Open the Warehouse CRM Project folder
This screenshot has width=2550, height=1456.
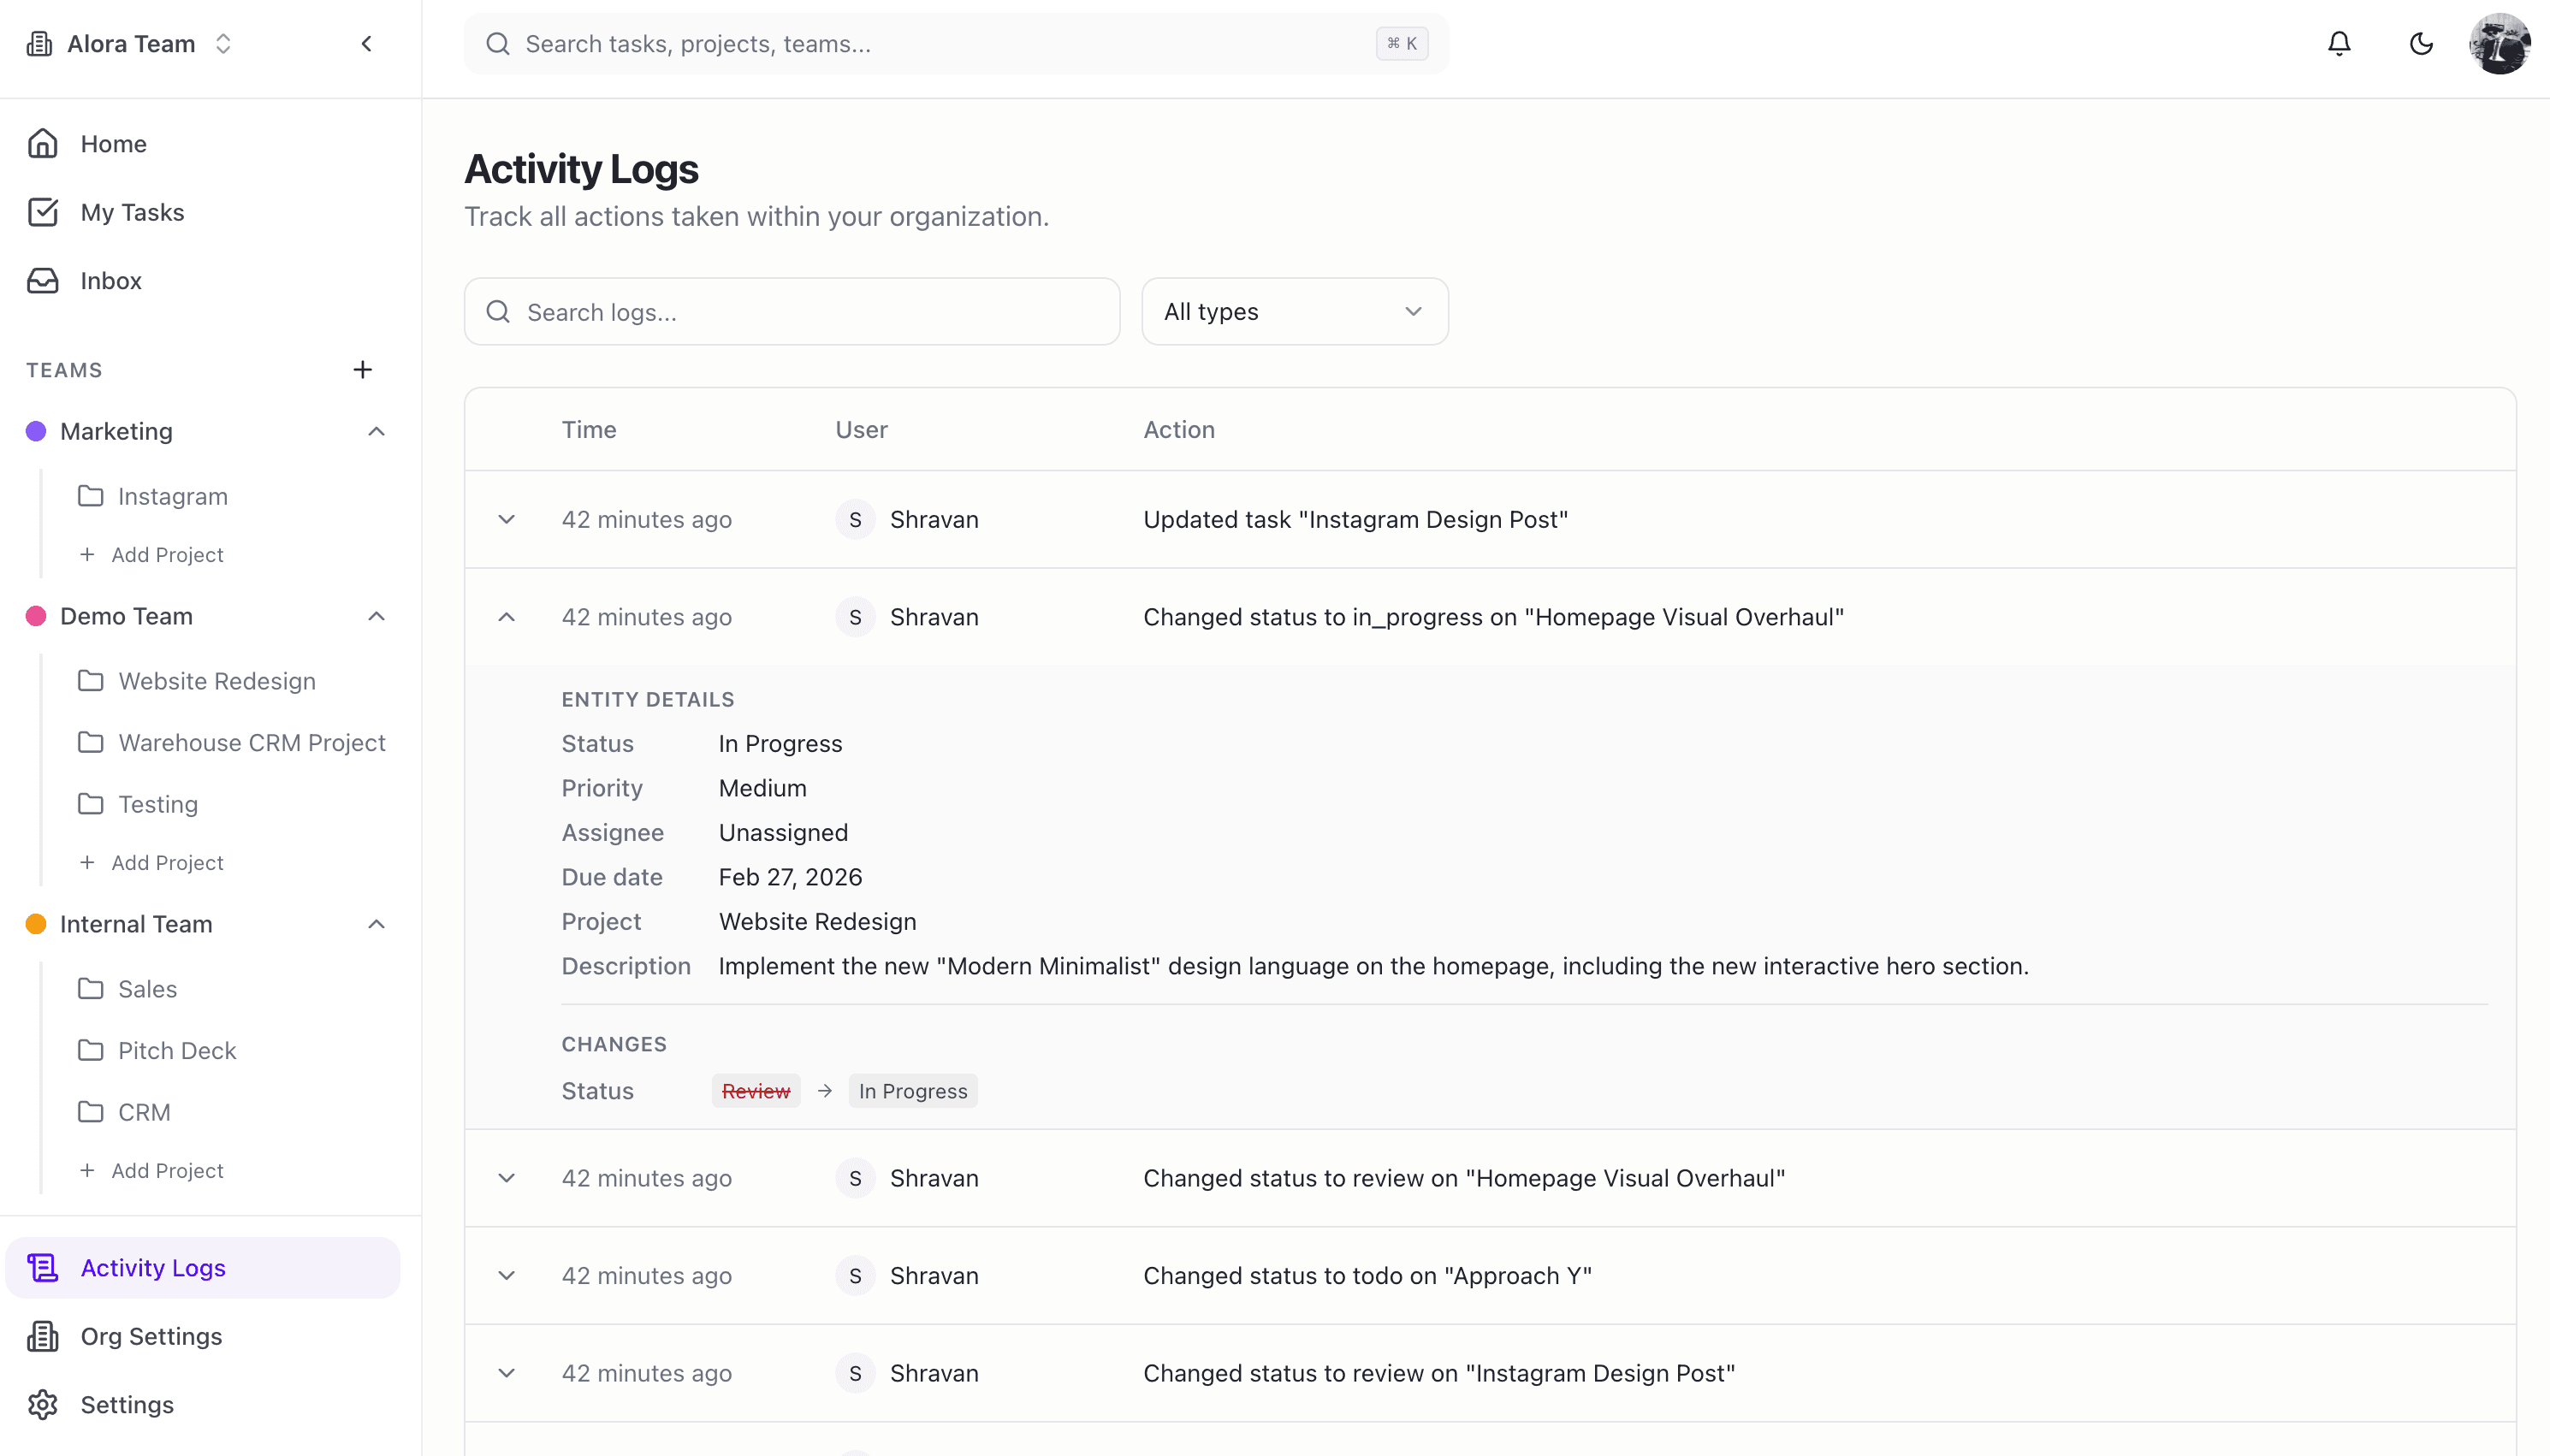(x=251, y=743)
